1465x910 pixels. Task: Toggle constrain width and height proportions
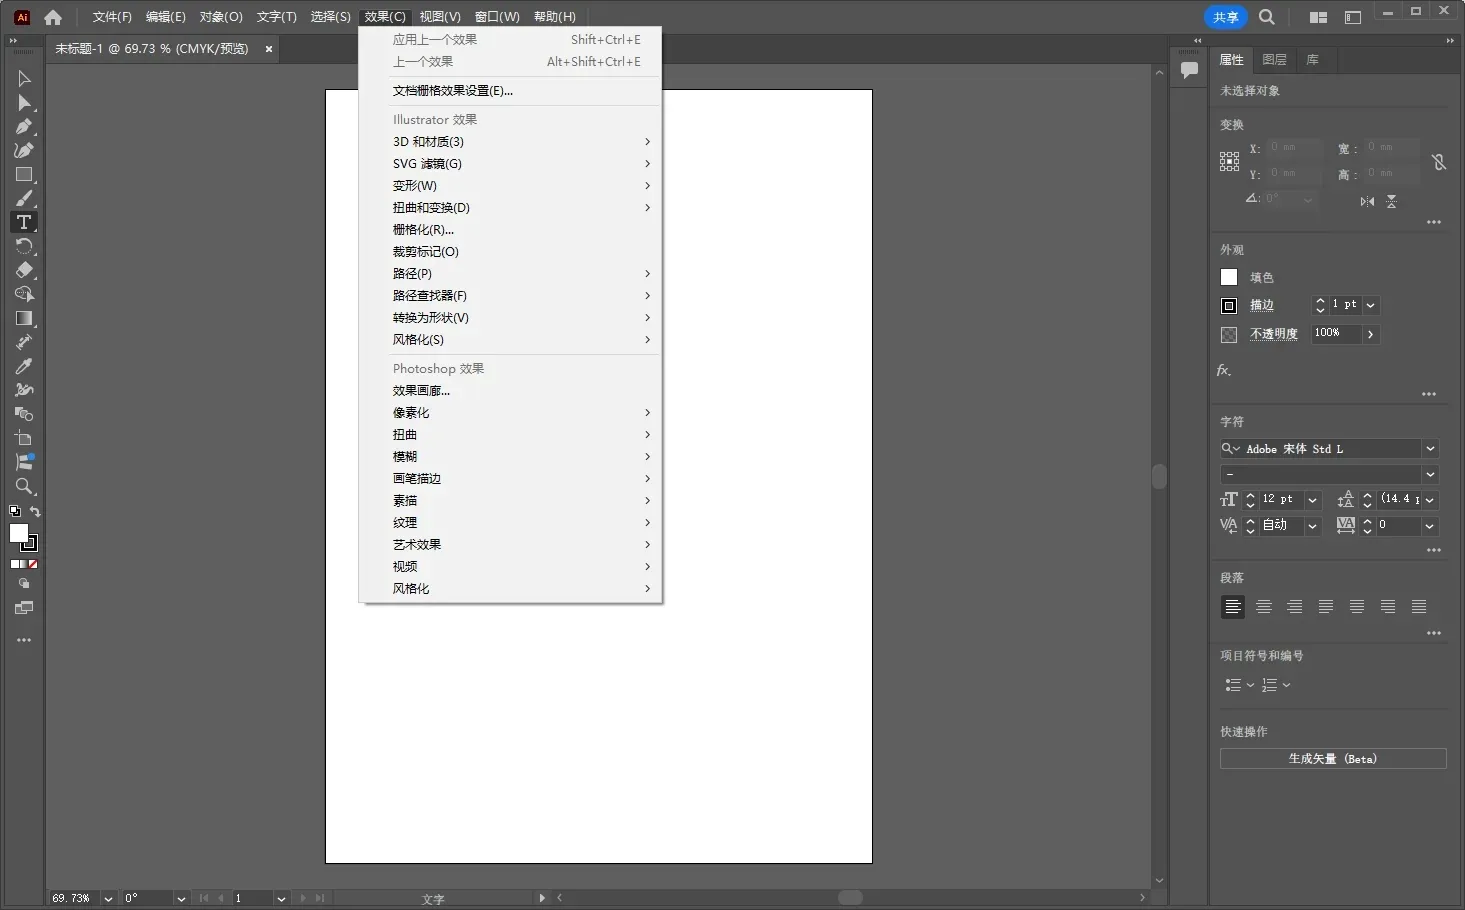(1438, 162)
